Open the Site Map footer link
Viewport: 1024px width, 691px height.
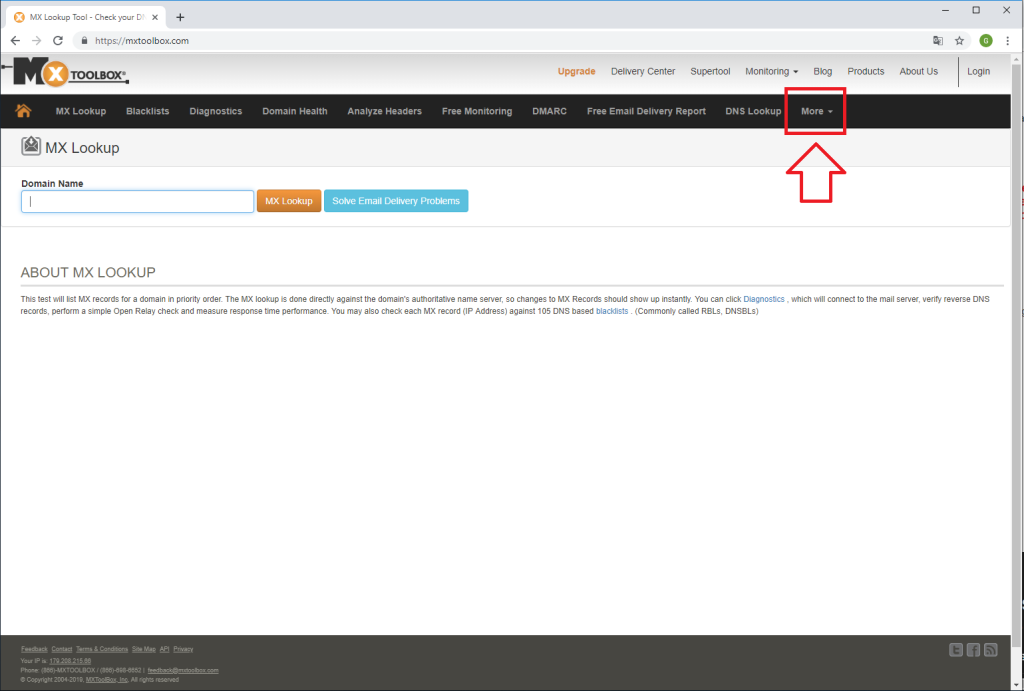point(144,649)
